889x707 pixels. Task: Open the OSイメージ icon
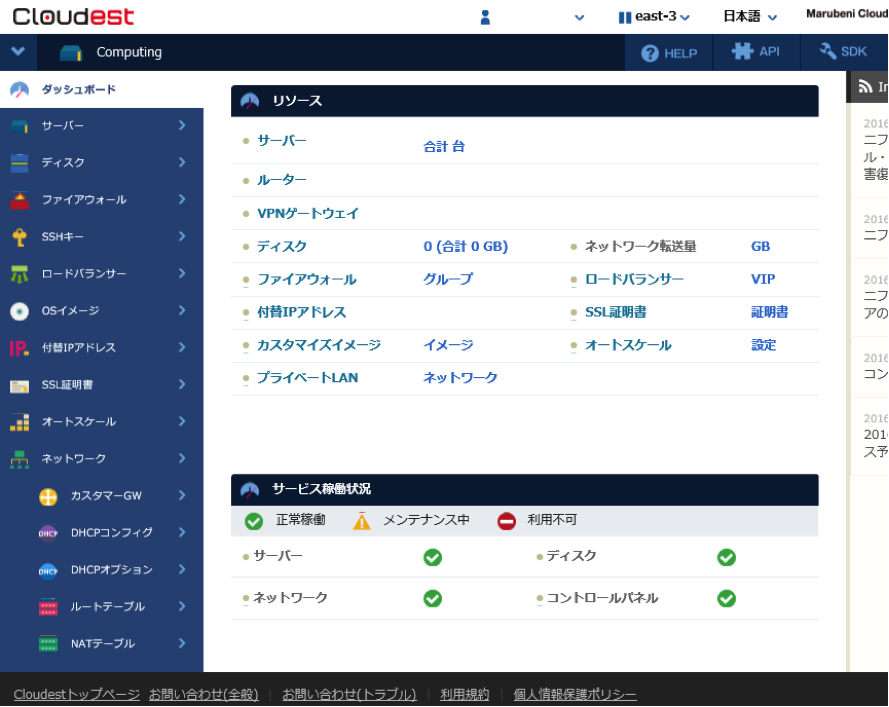18,310
